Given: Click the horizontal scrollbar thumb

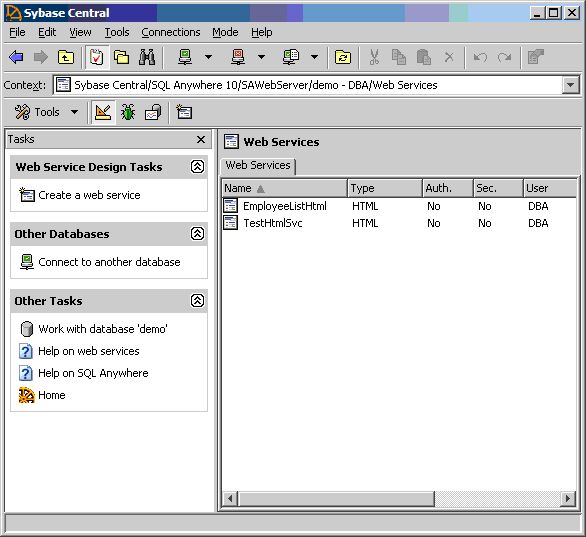Looking at the screenshot, I should tap(336, 499).
